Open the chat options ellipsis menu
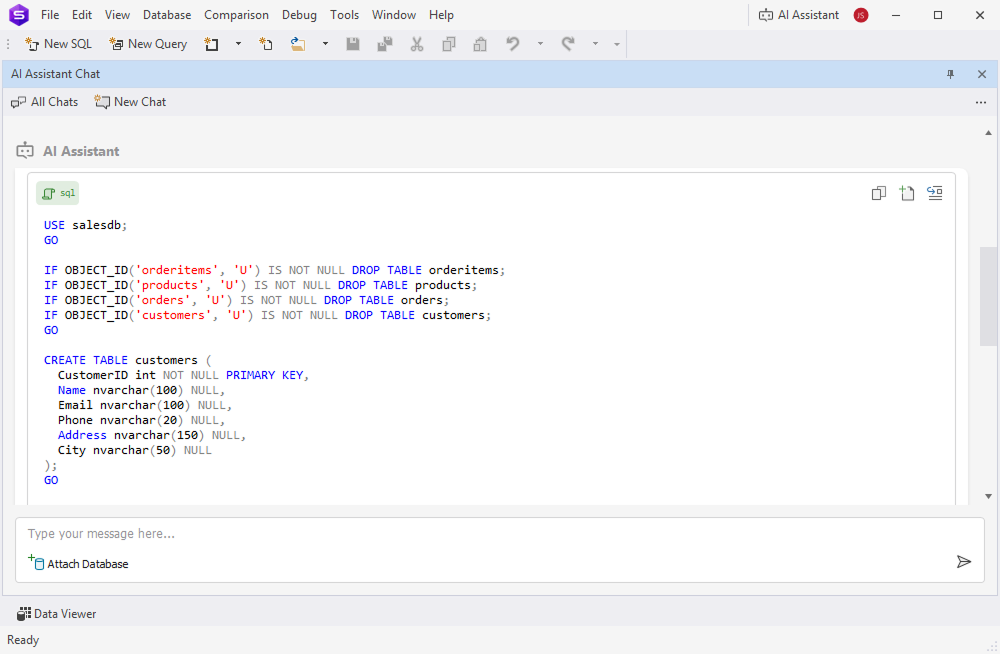Image resolution: width=1000 pixels, height=654 pixels. tap(981, 102)
